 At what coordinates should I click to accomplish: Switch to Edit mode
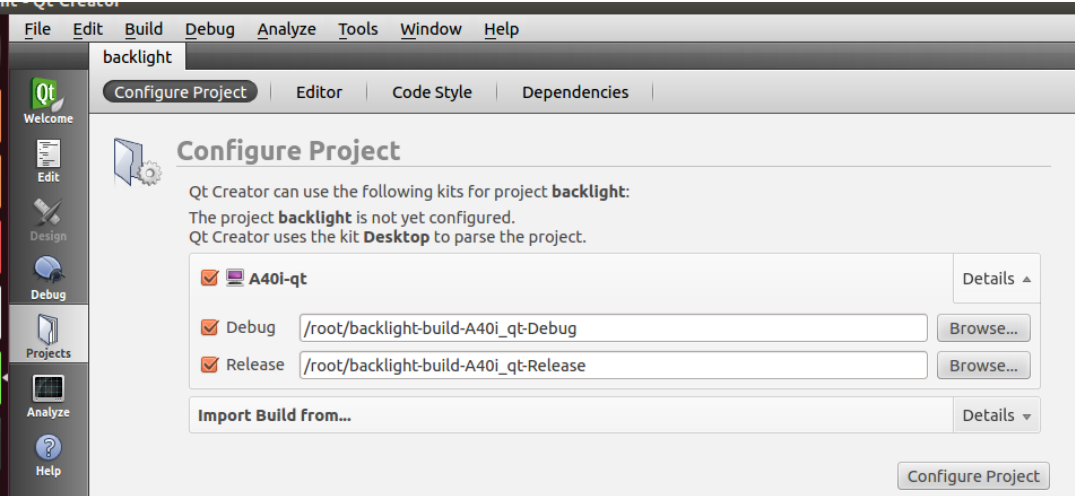pos(48,160)
